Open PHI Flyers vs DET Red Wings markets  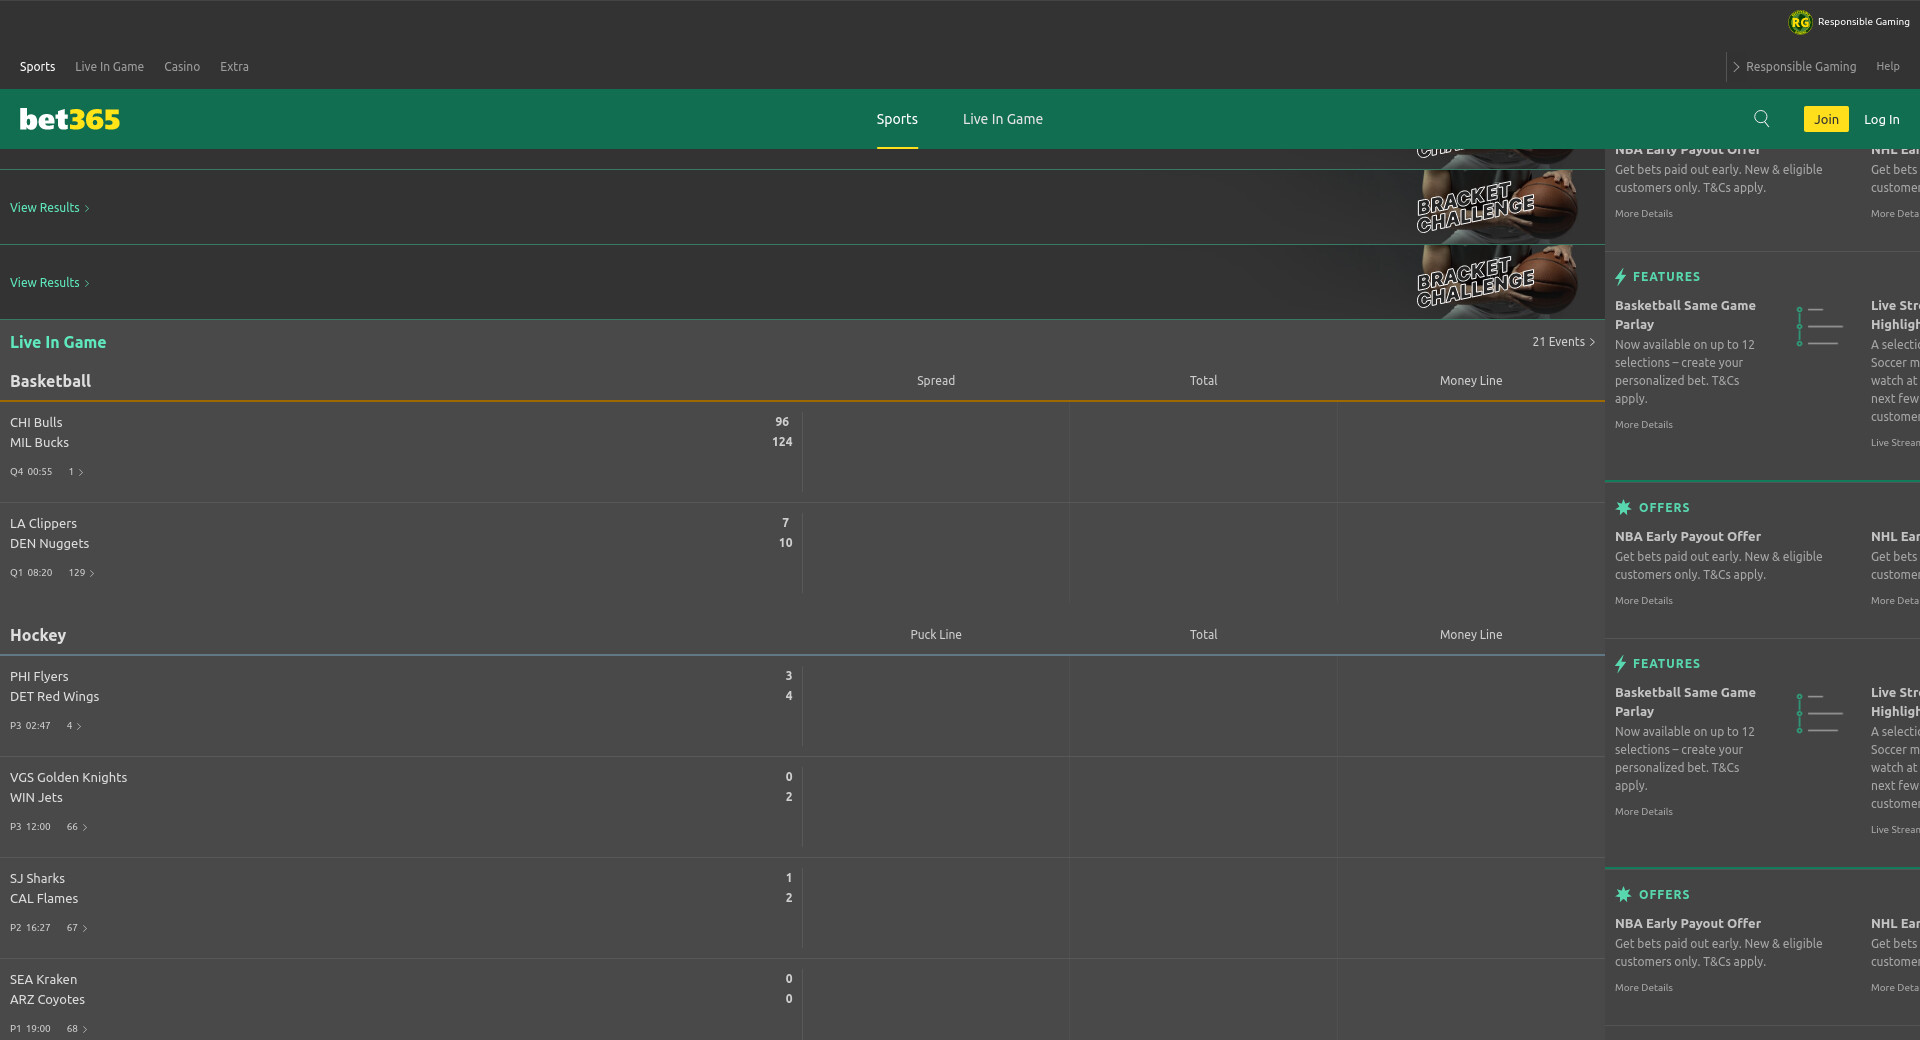(74, 726)
